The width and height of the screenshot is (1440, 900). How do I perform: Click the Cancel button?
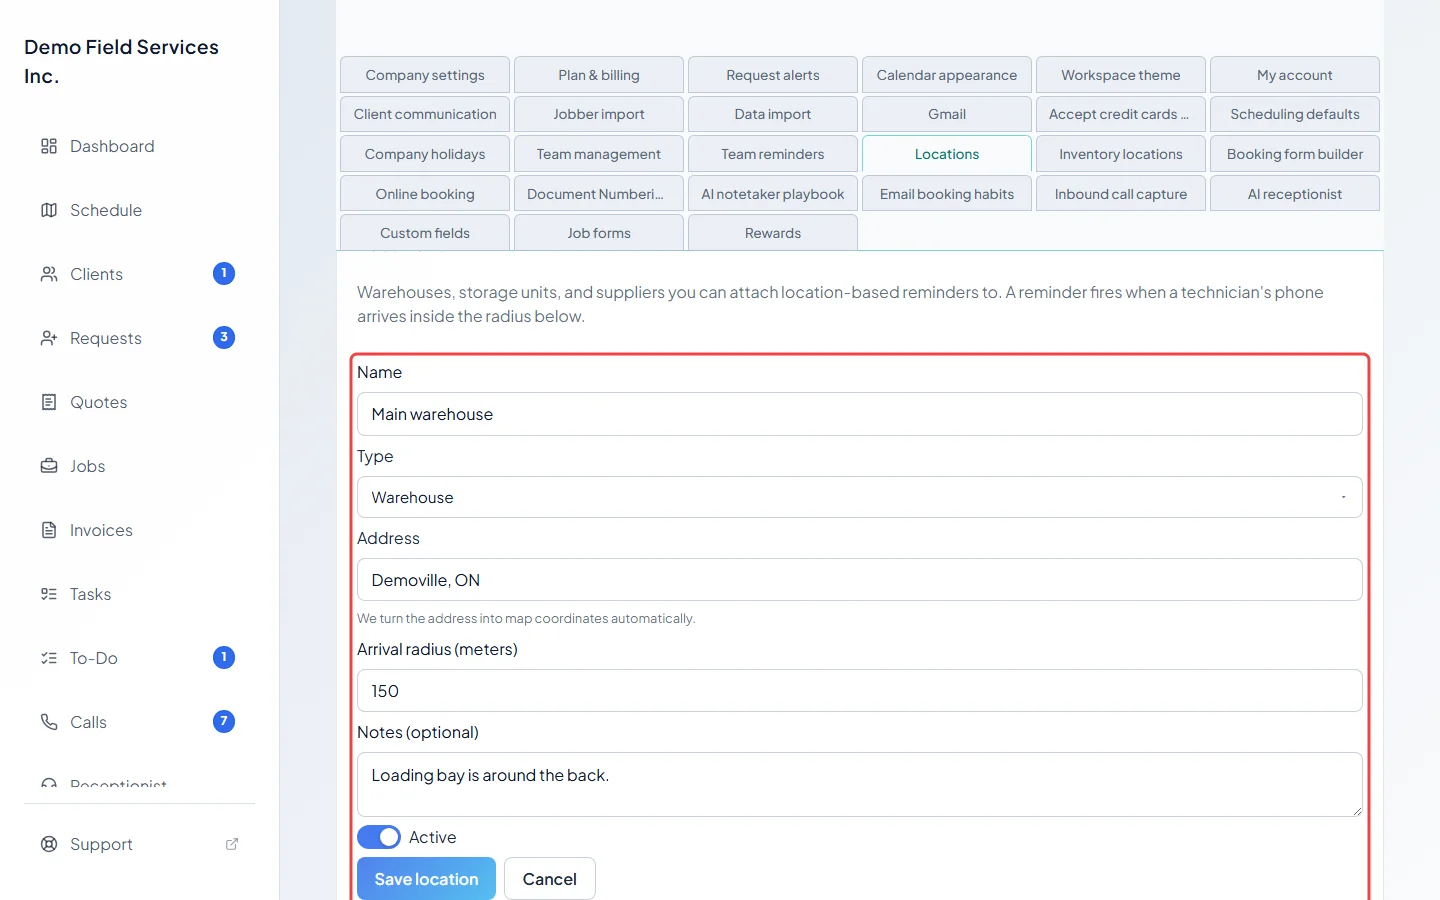[x=550, y=879]
